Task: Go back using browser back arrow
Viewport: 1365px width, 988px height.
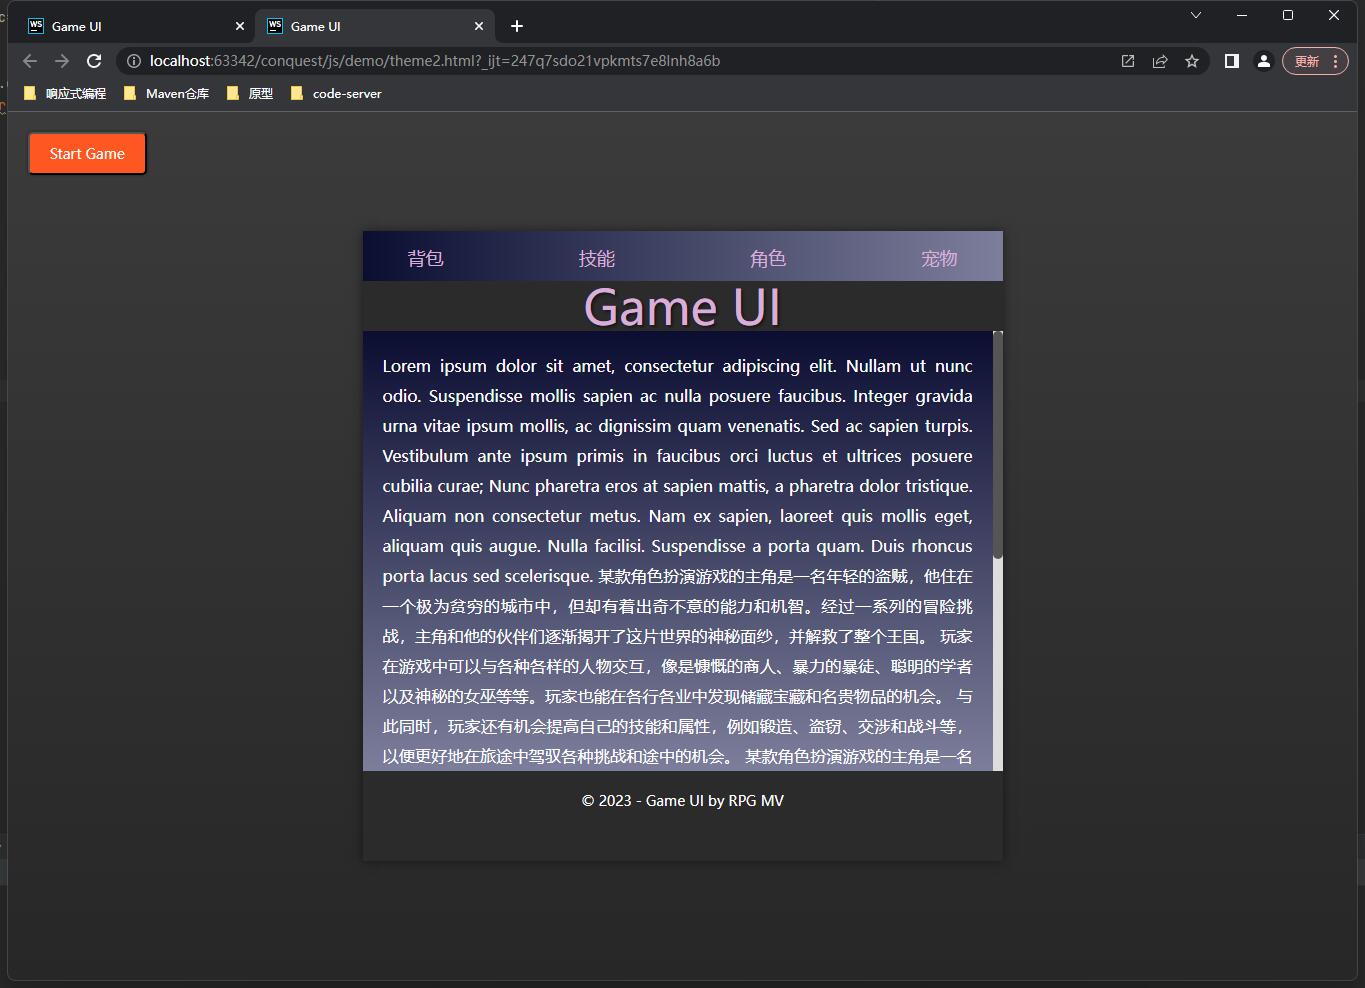Action: (30, 61)
